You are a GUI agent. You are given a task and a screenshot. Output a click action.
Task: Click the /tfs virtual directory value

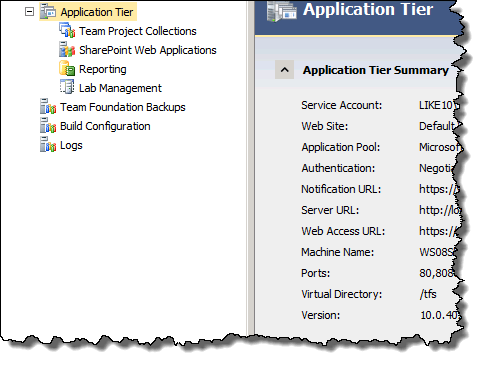point(428,294)
